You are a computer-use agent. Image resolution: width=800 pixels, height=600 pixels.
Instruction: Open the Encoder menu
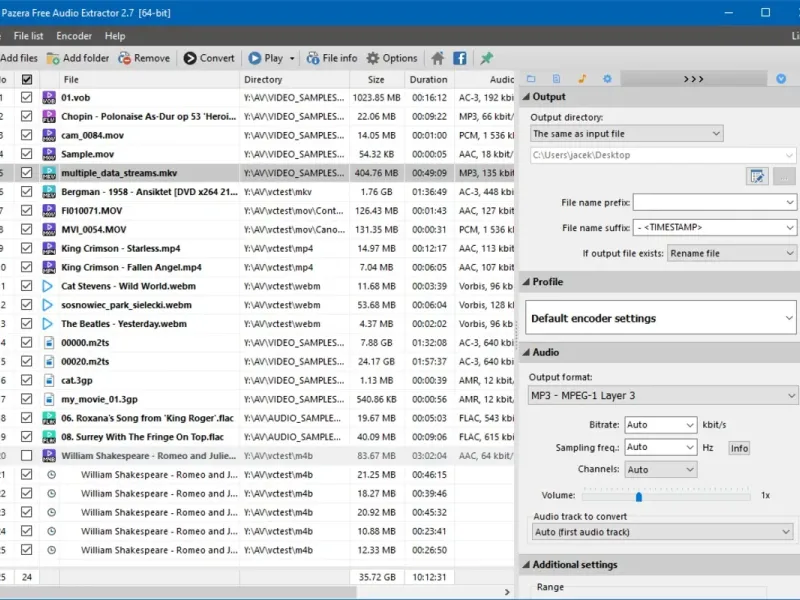point(74,36)
